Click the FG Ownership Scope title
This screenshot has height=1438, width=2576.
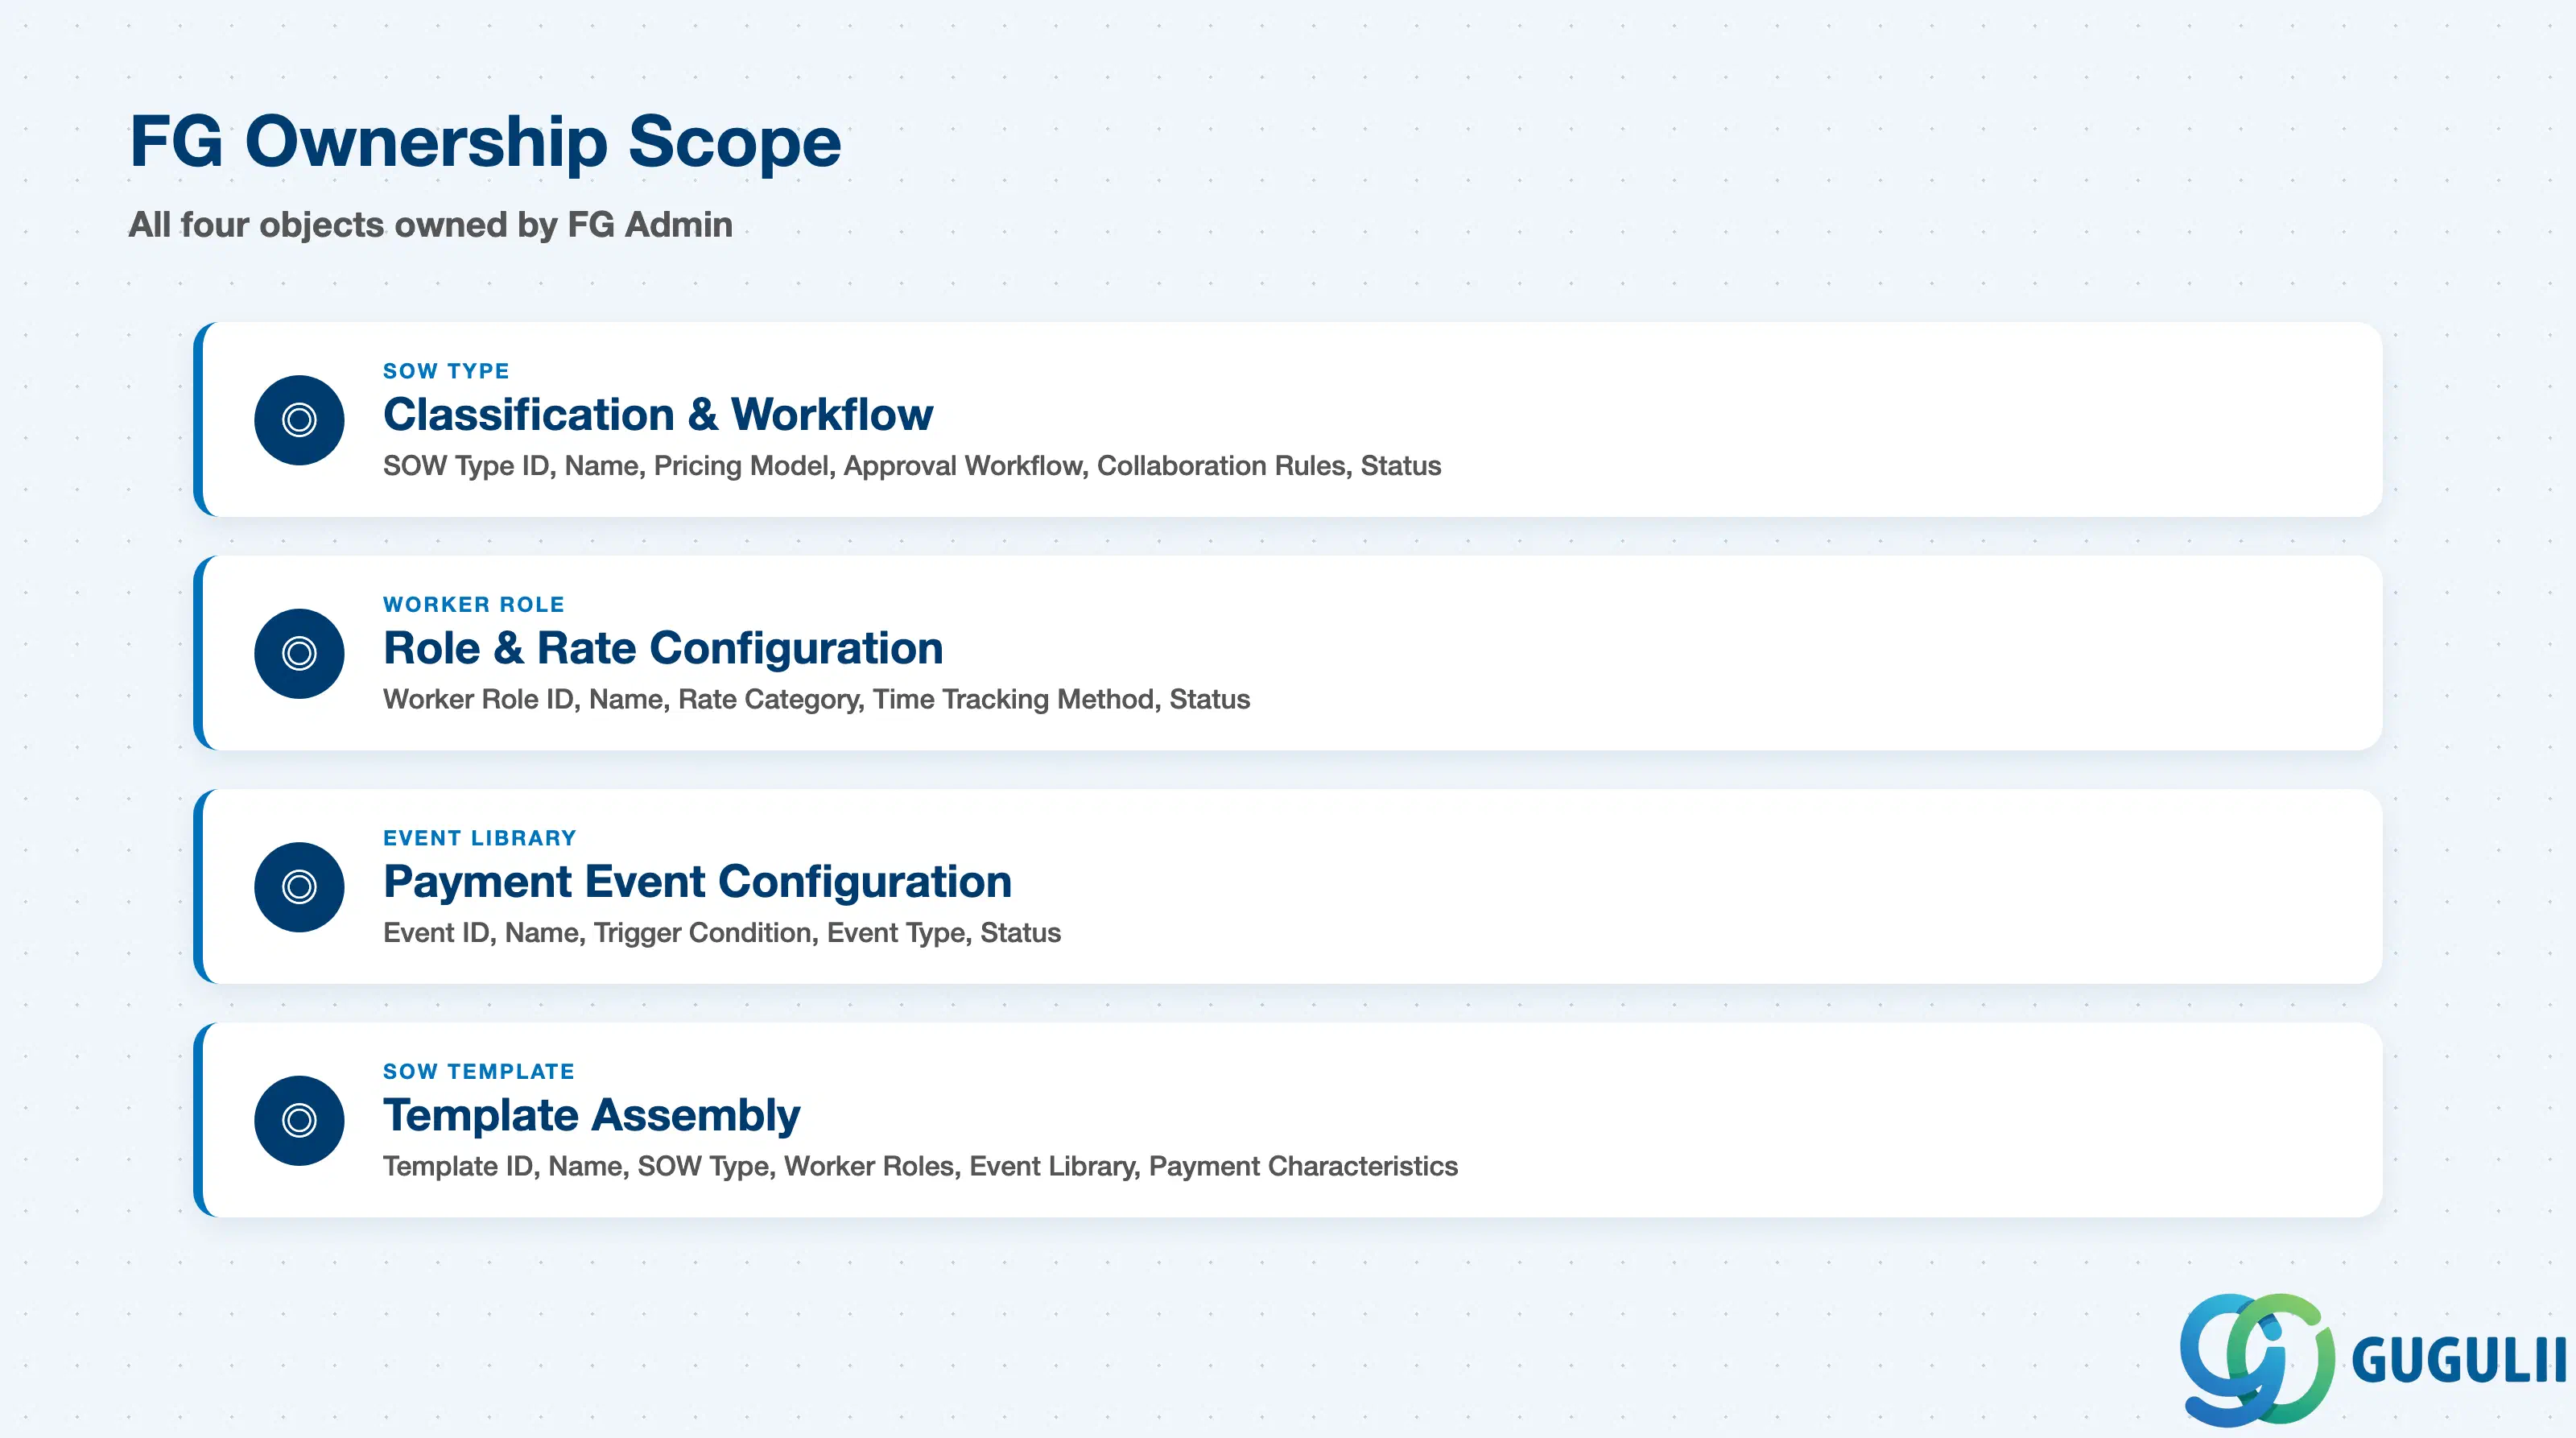click(485, 142)
